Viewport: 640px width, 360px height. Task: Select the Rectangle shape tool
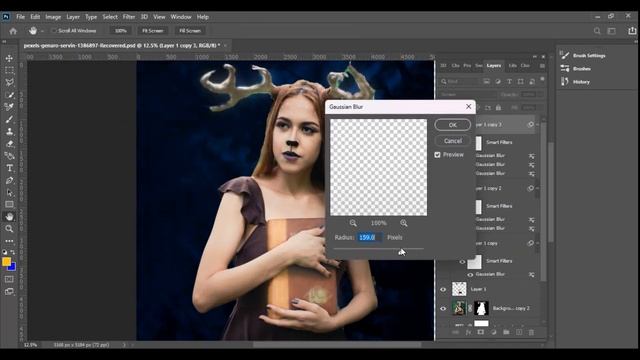pos(9,204)
